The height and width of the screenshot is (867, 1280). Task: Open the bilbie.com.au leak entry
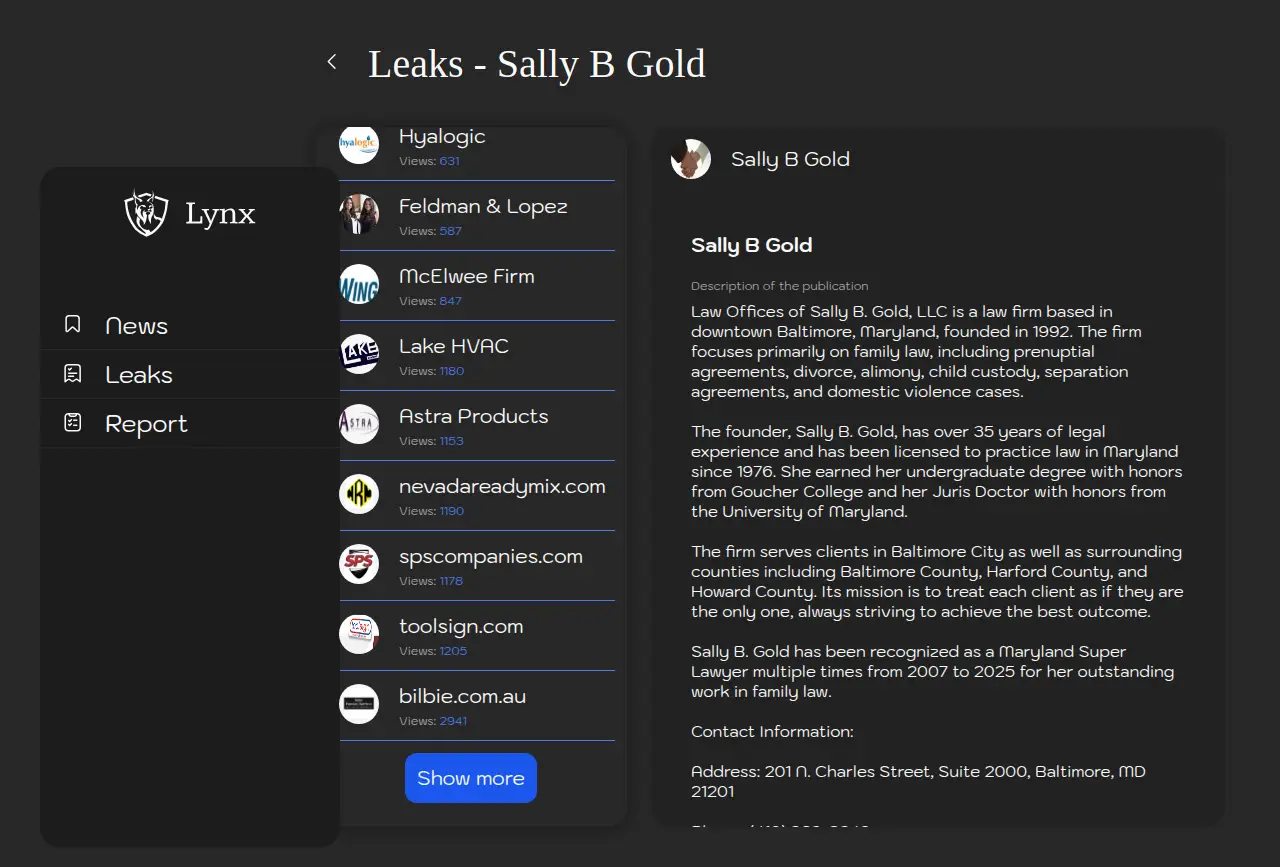[462, 697]
